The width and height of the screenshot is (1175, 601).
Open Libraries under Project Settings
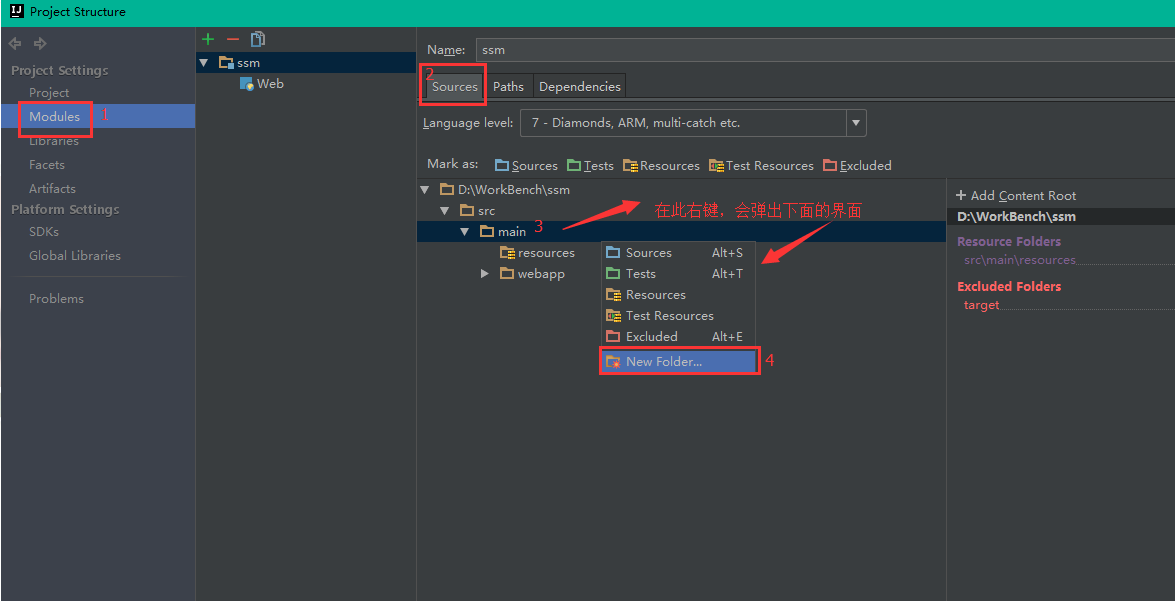(54, 141)
